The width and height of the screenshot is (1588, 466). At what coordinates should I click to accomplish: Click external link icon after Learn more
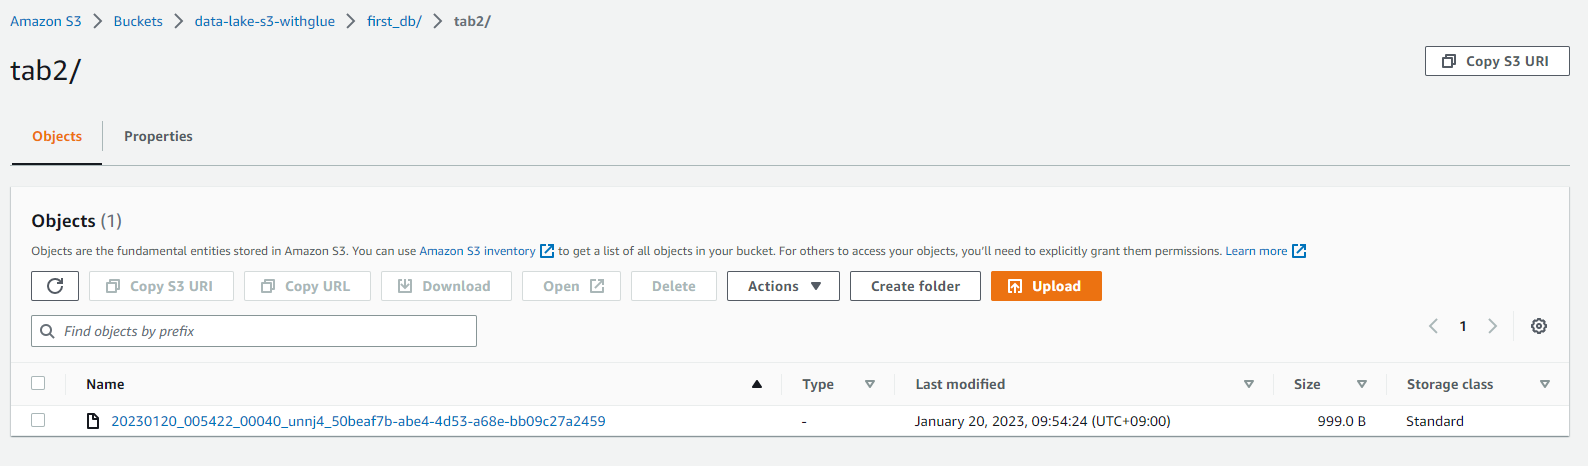pos(1299,251)
